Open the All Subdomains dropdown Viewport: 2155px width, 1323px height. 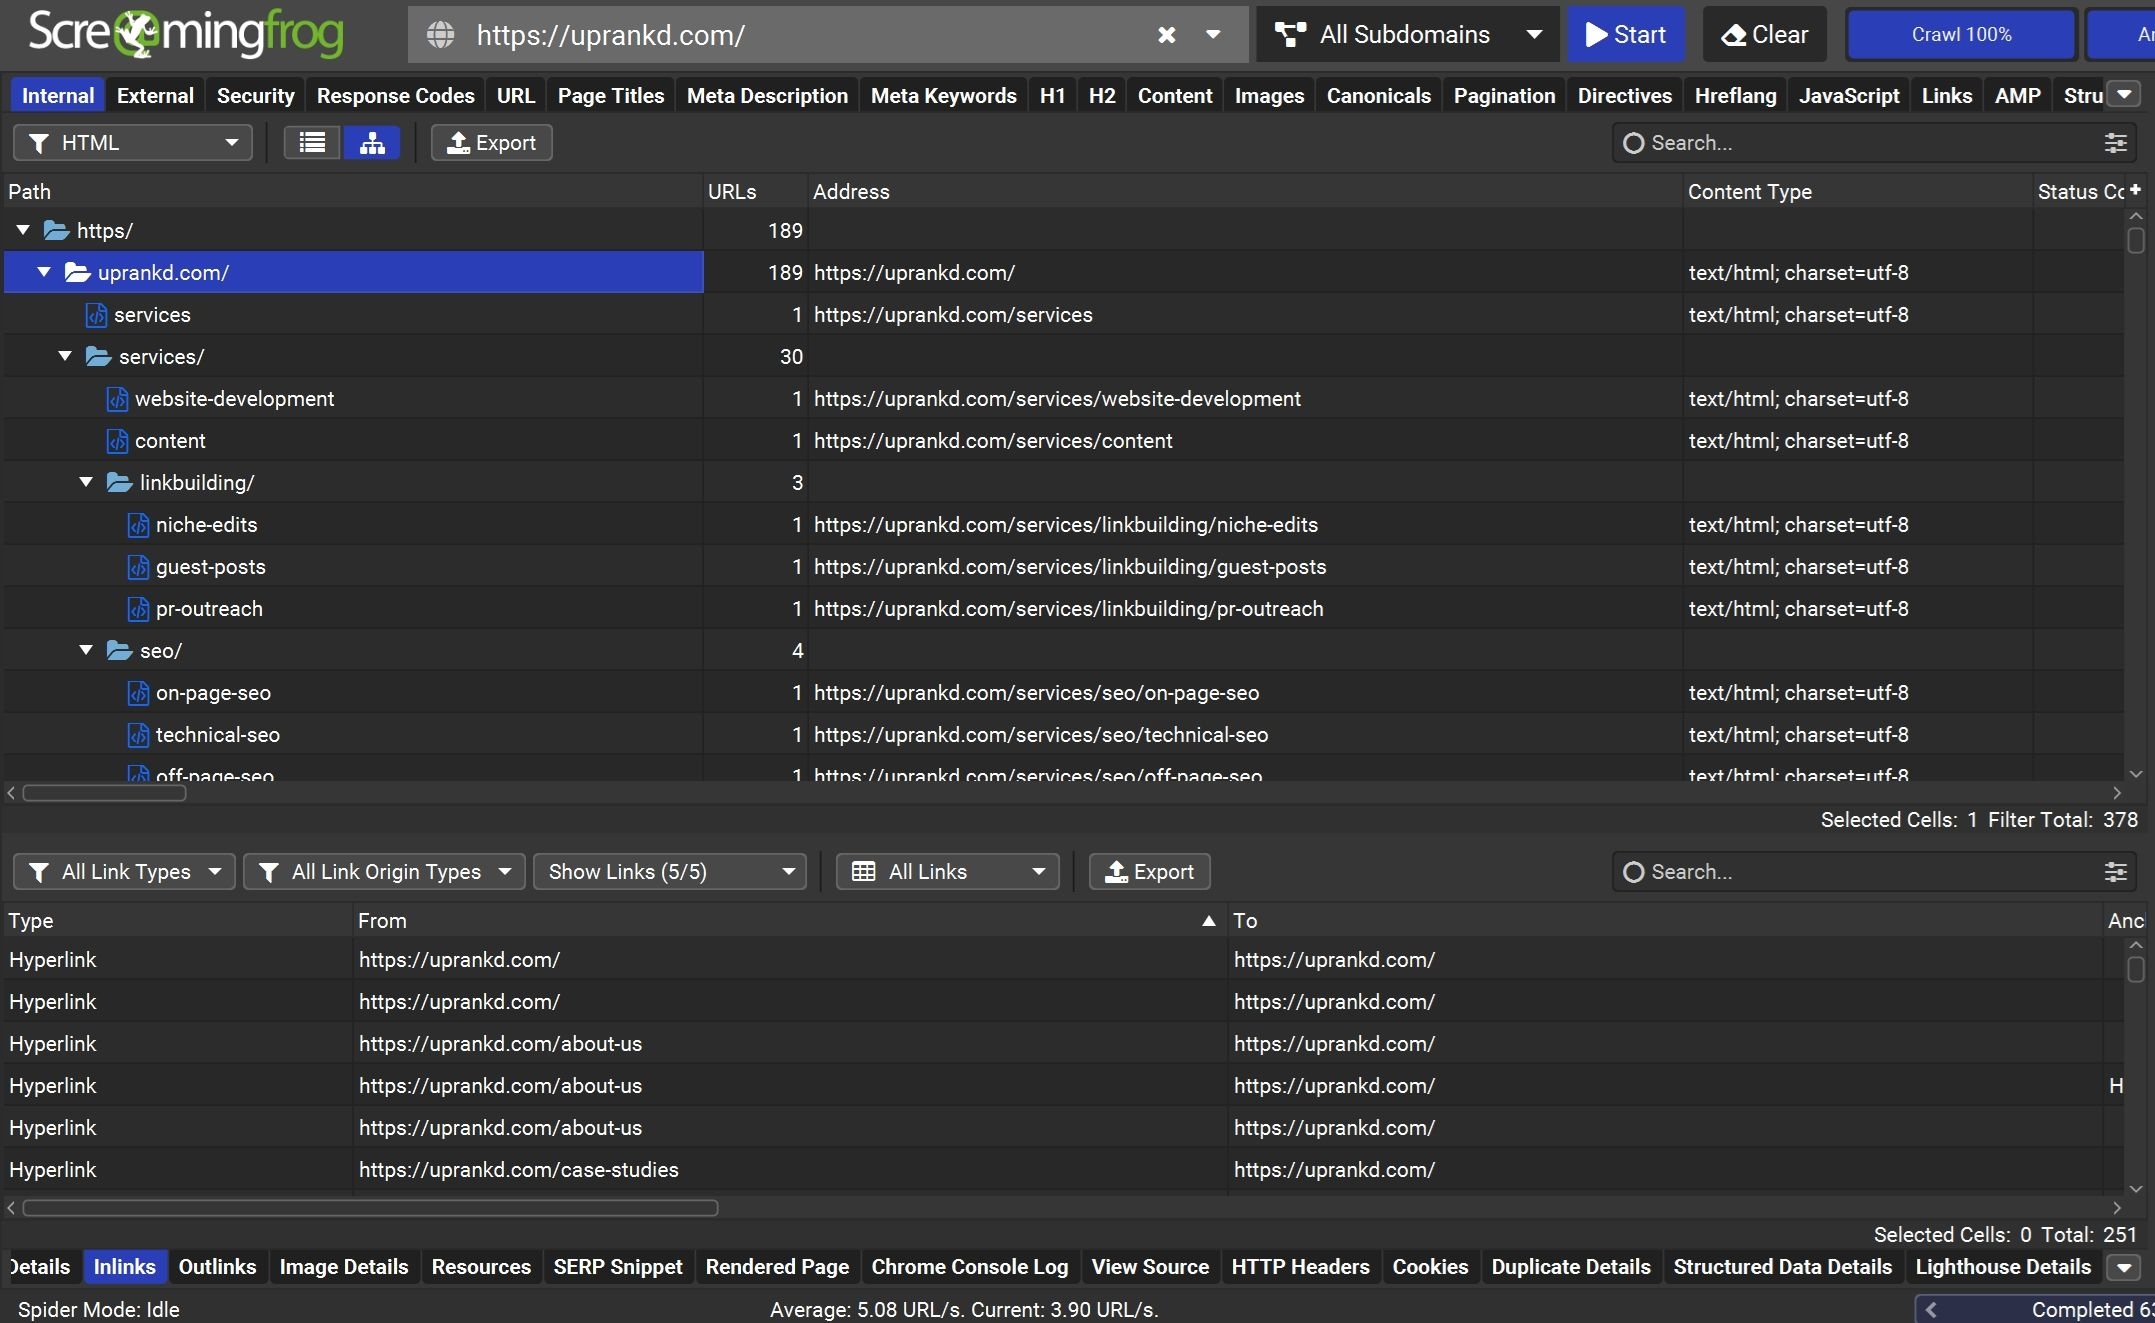(1408, 35)
